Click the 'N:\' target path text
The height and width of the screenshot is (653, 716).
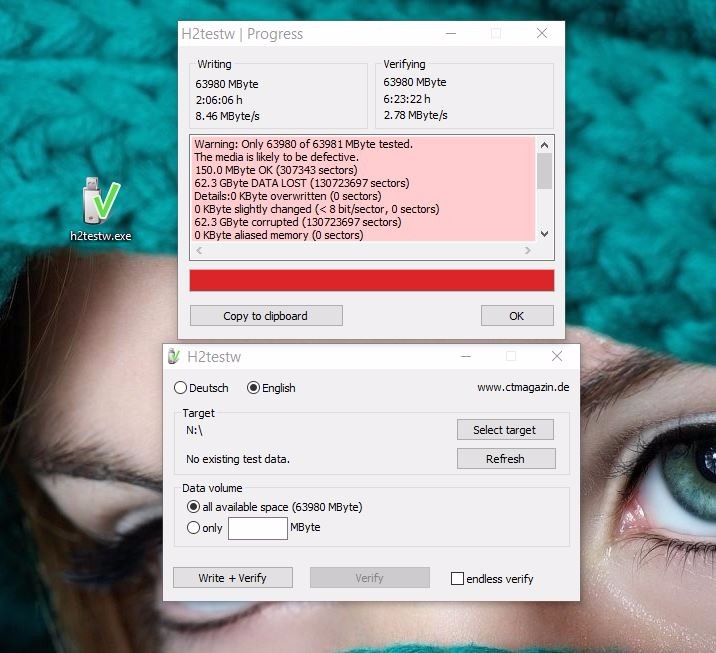[194, 430]
